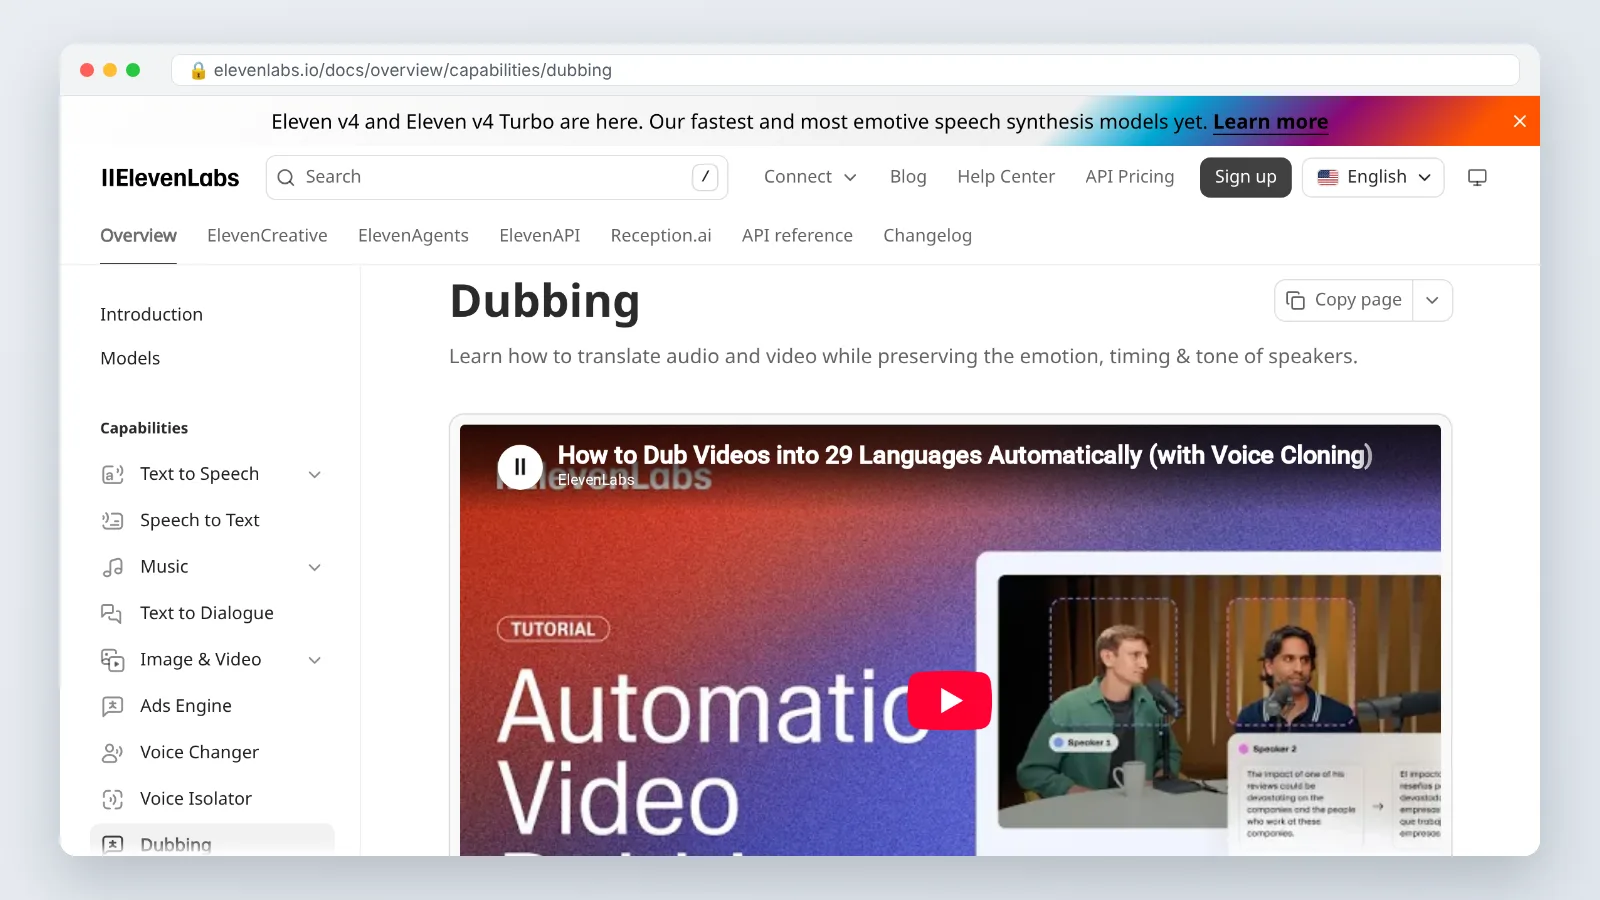1600x900 pixels.
Task: Click the ElevenLabs channel name on video
Action: [596, 480]
